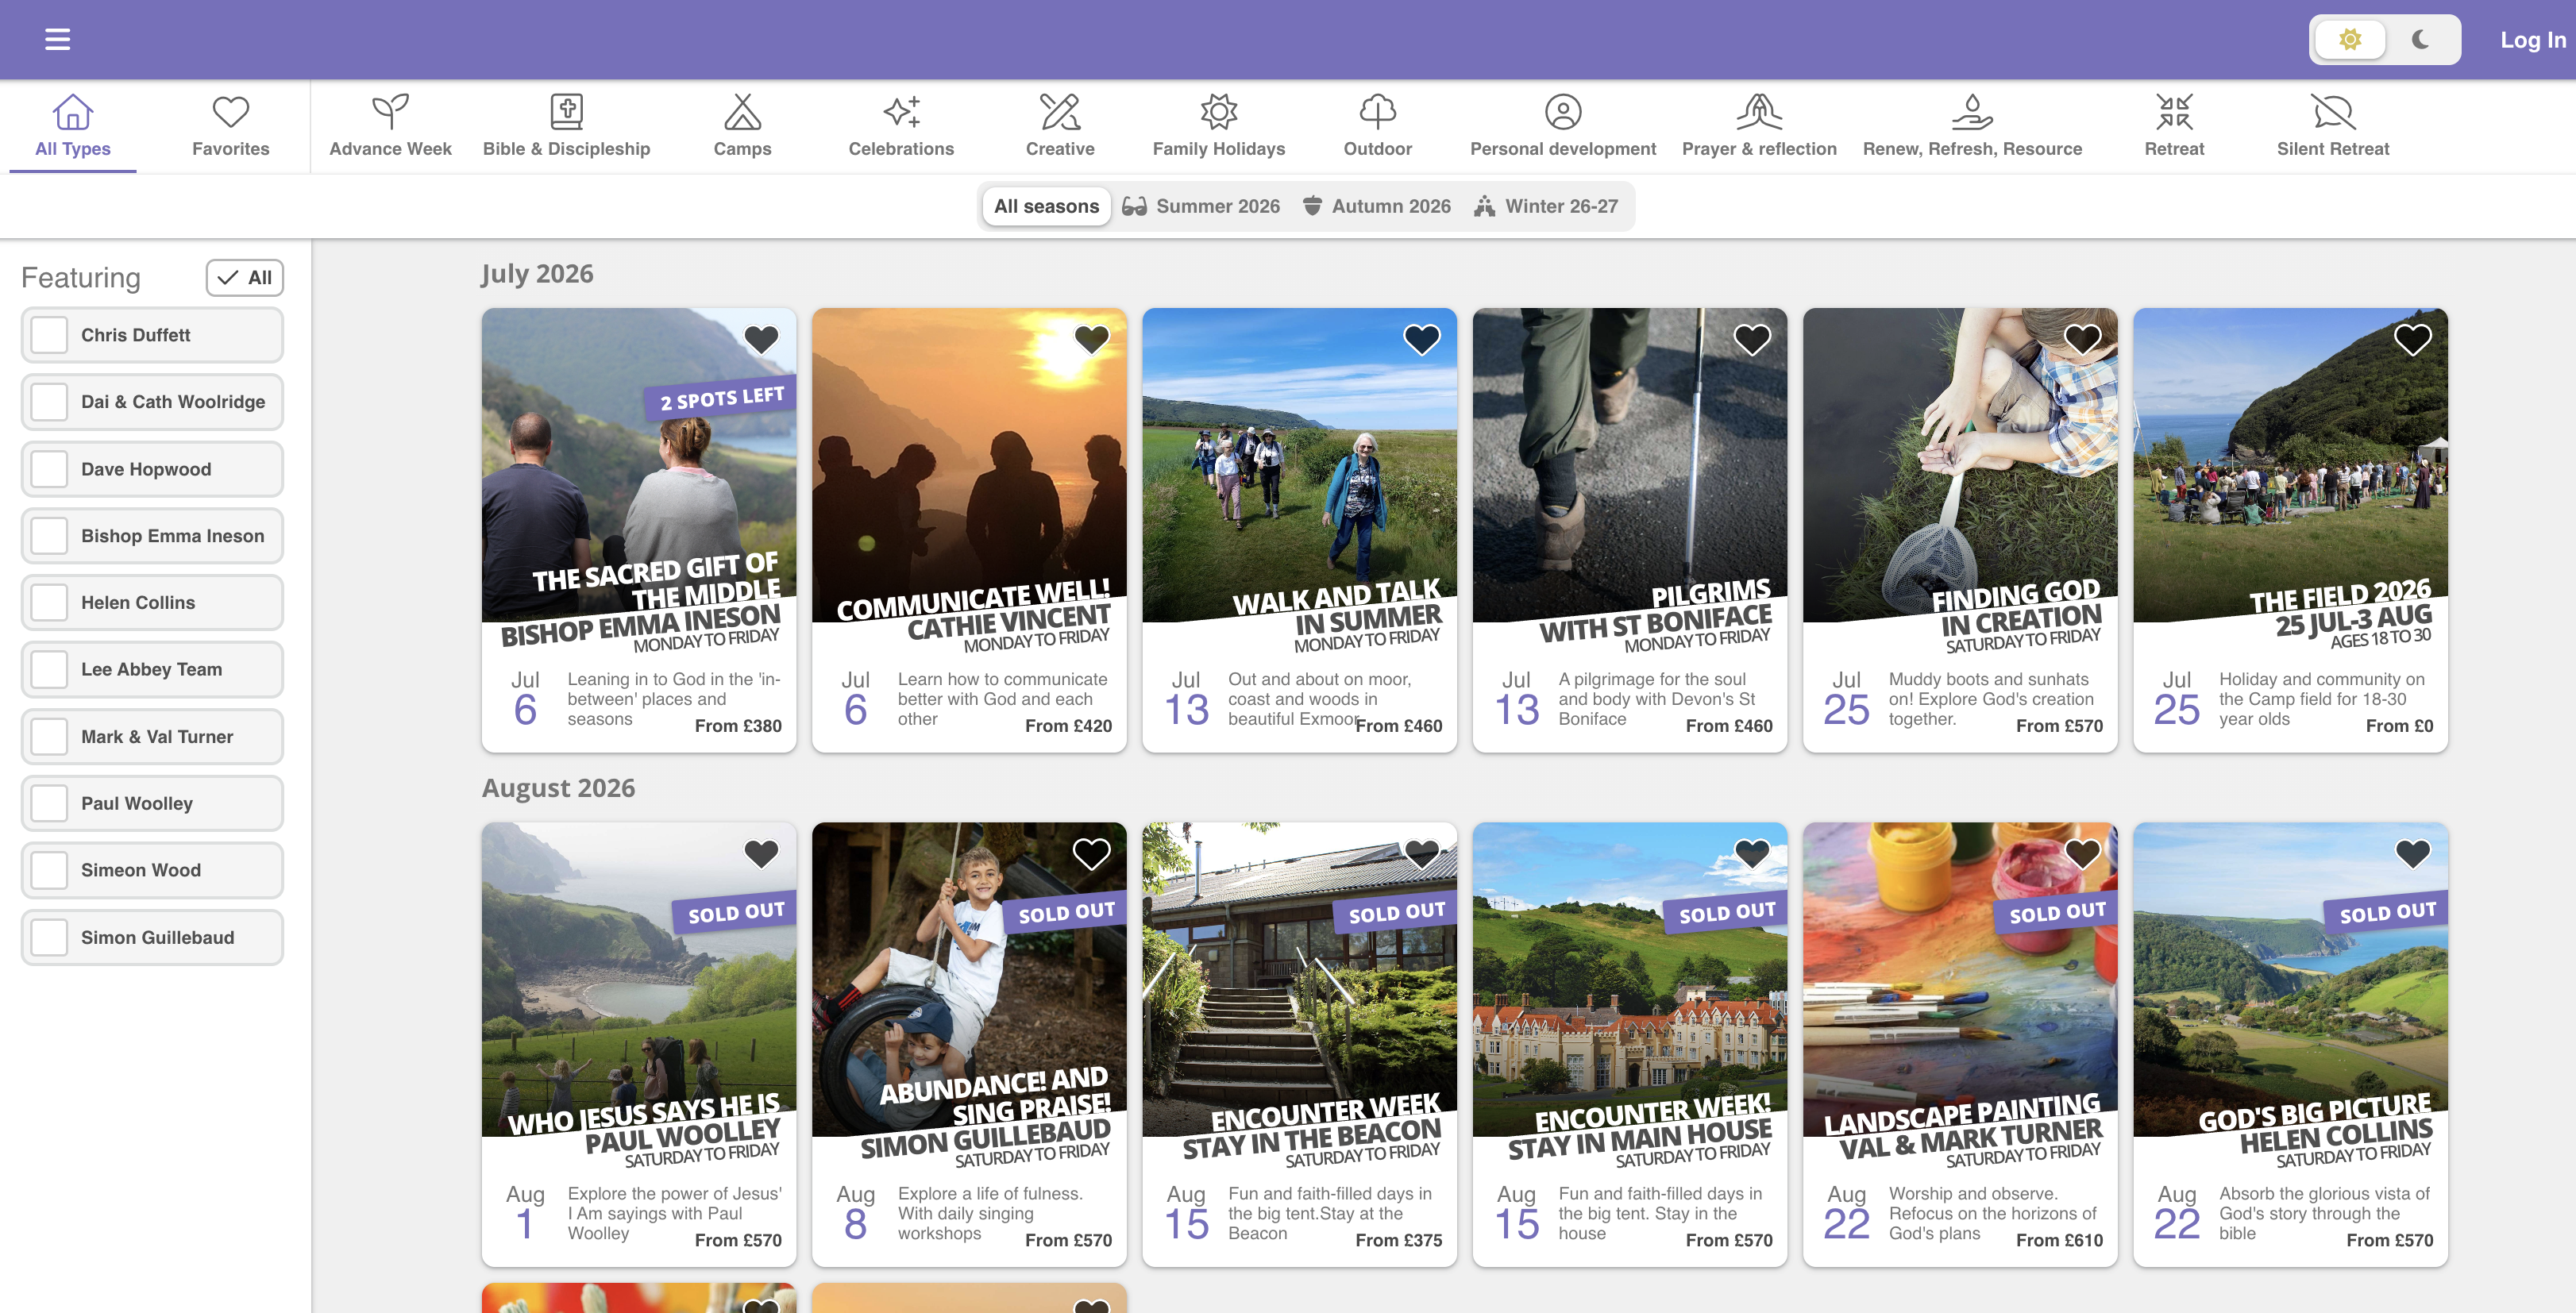Image resolution: width=2576 pixels, height=1313 pixels.
Task: Favorite Encounter Week Main House event
Action: (x=1752, y=854)
